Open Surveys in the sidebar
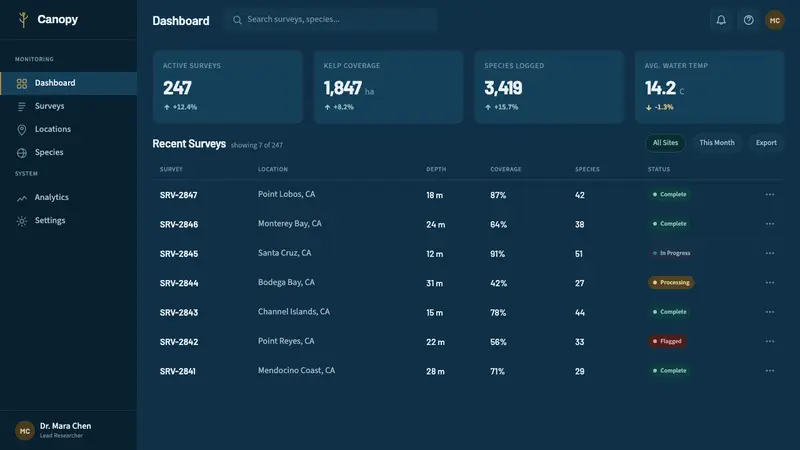This screenshot has height=450, width=800. click(68, 106)
